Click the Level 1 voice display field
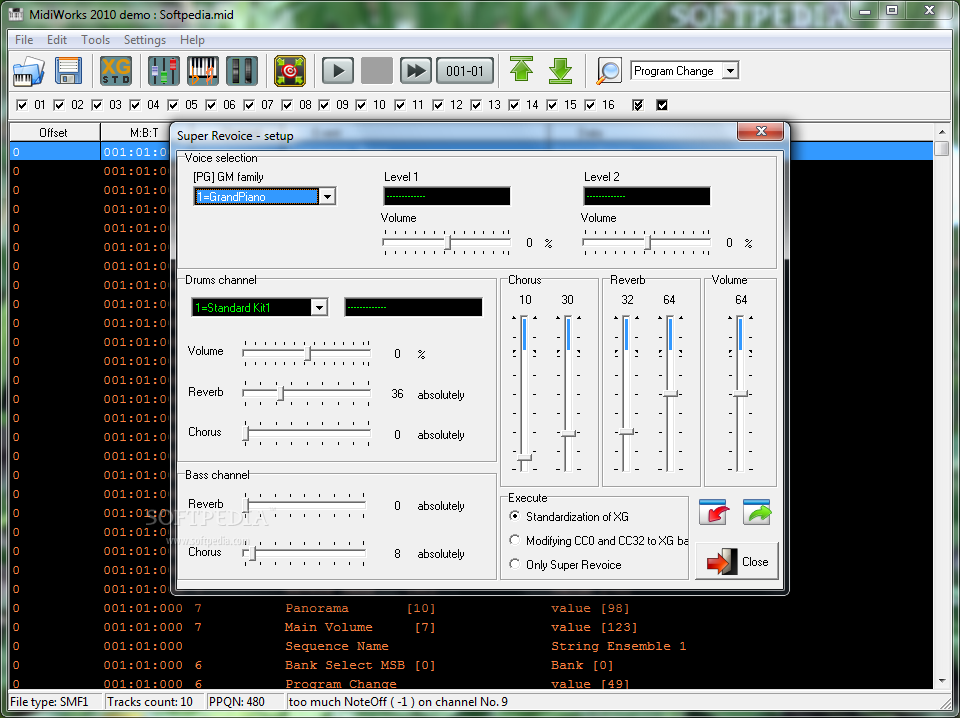 (x=446, y=196)
